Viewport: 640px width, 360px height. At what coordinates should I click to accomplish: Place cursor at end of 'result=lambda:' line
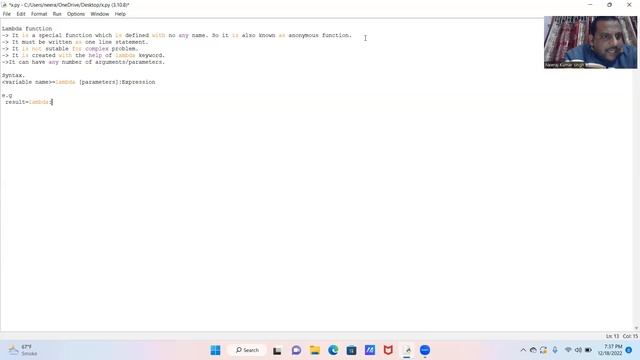(53, 102)
